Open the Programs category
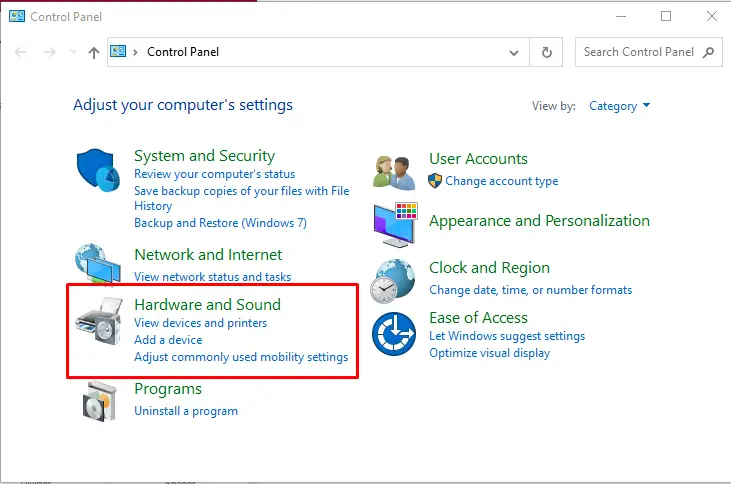 (168, 389)
